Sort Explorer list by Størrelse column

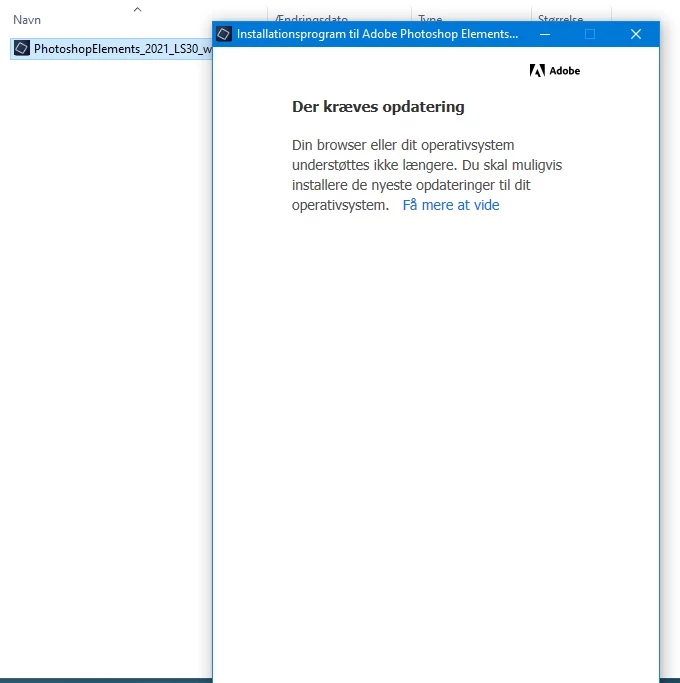coord(560,18)
